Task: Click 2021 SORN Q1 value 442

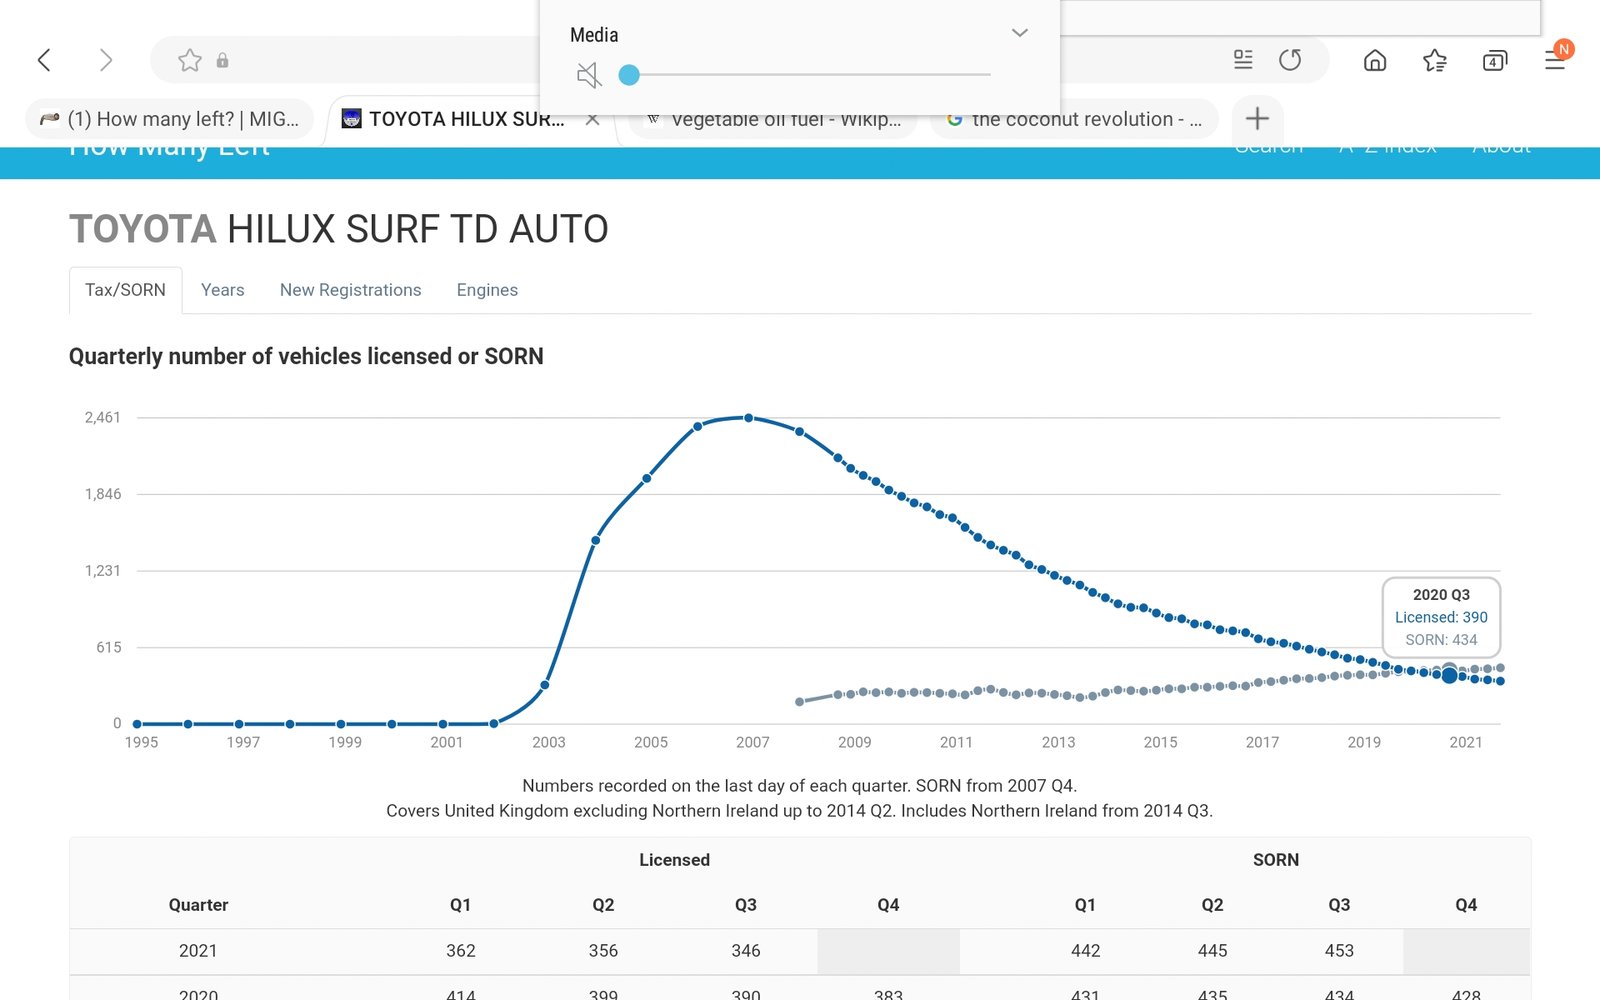Action: [x=1085, y=951]
